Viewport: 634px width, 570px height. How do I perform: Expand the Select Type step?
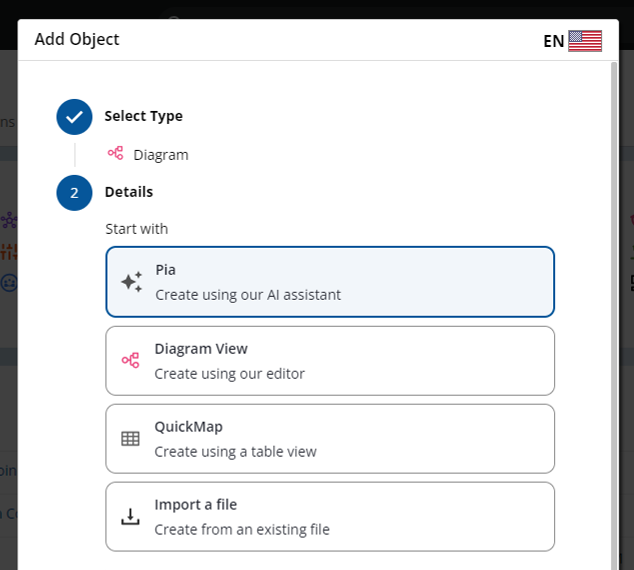143,116
